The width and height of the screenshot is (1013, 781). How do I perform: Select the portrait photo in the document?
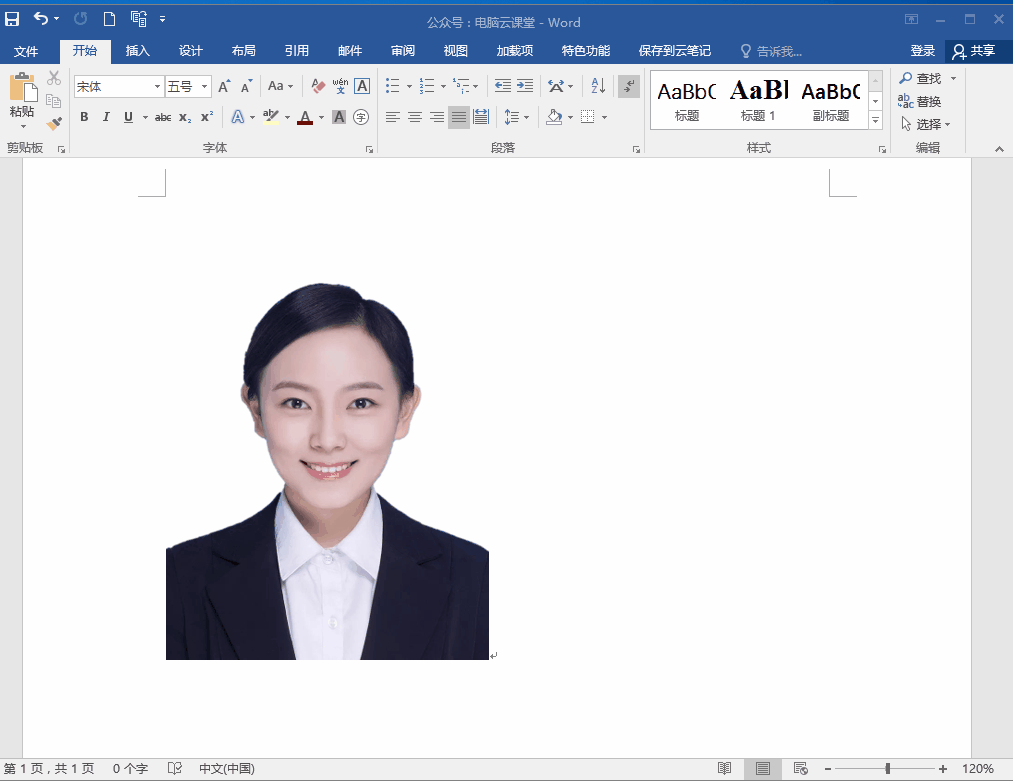pyautogui.click(x=327, y=470)
